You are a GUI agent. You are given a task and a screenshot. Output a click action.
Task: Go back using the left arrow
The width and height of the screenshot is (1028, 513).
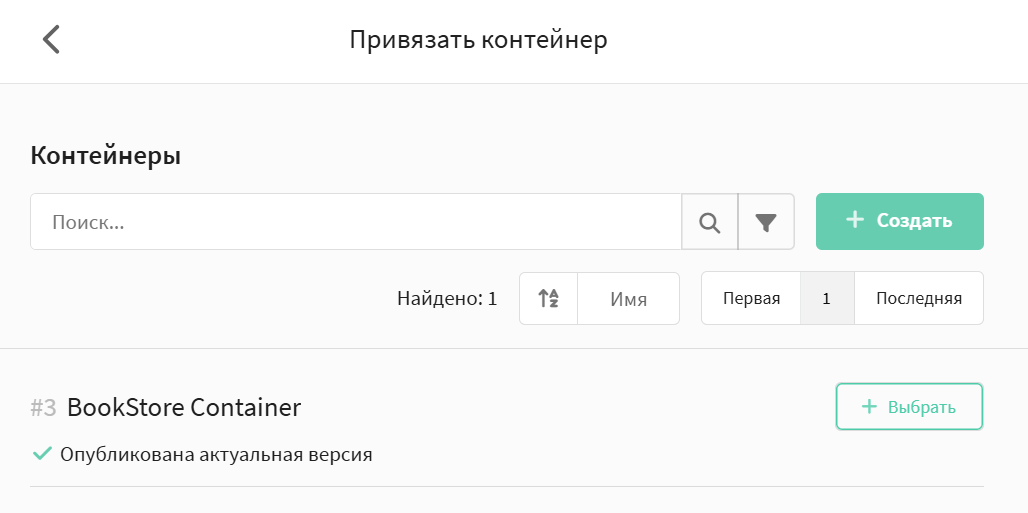pos(51,40)
